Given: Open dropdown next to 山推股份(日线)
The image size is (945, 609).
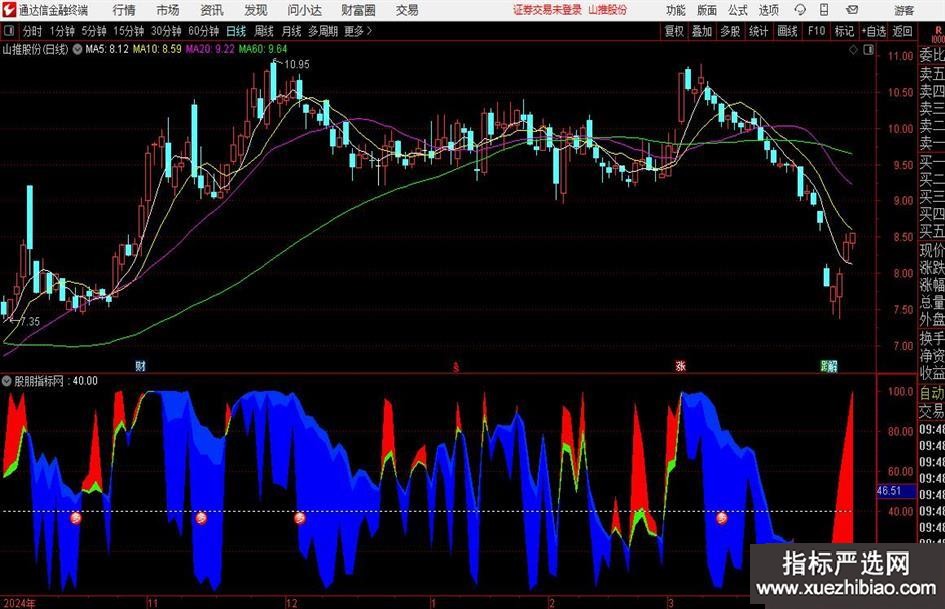Looking at the screenshot, I should 78,49.
